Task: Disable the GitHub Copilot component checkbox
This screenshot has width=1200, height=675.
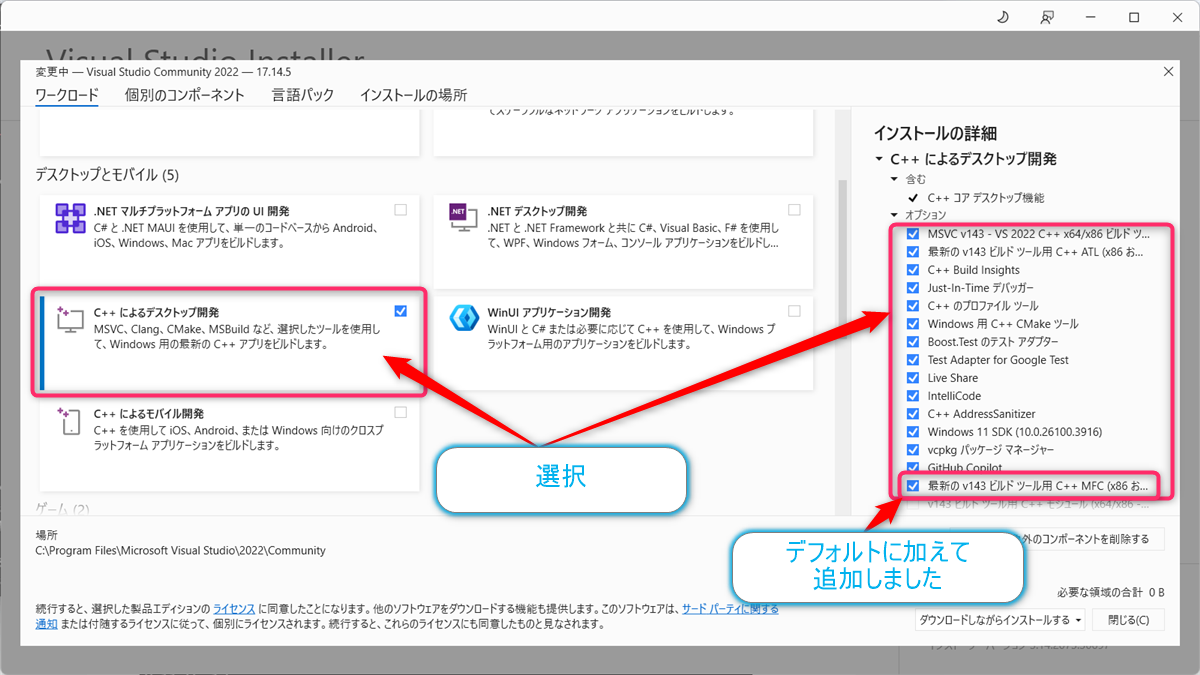Action: pyautogui.click(x=912, y=467)
